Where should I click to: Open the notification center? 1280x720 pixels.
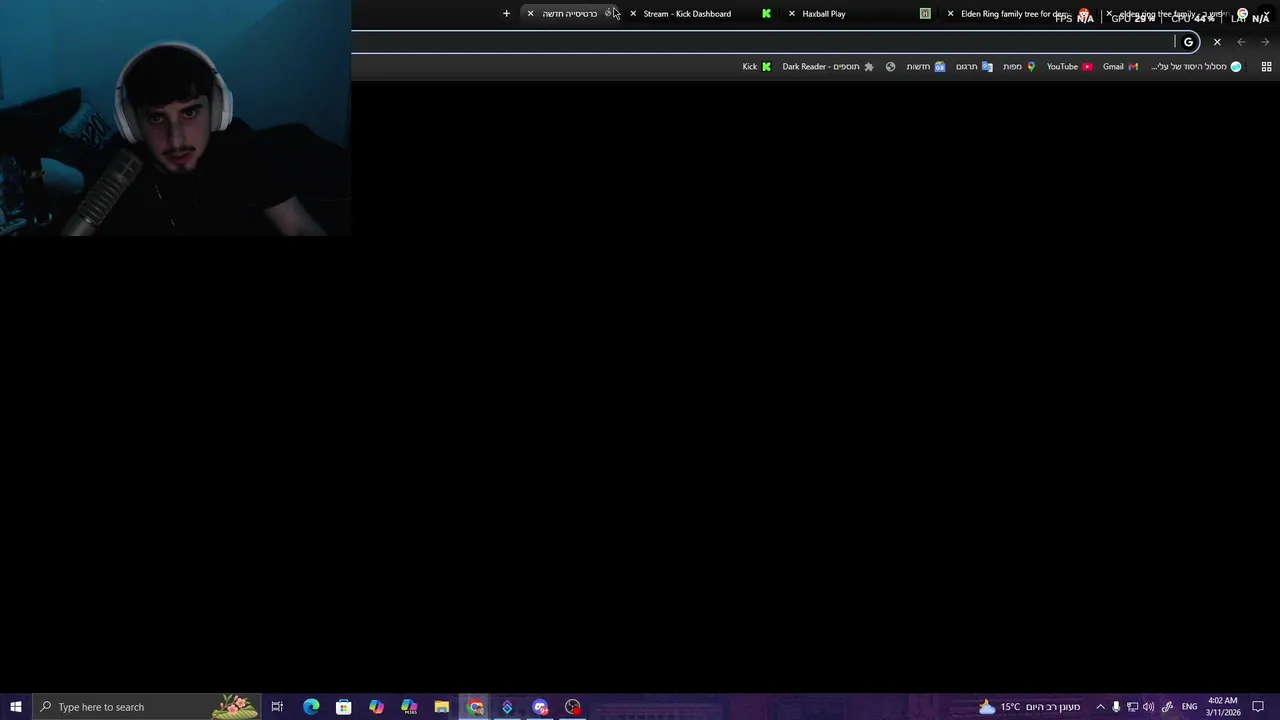pyautogui.click(x=1259, y=707)
